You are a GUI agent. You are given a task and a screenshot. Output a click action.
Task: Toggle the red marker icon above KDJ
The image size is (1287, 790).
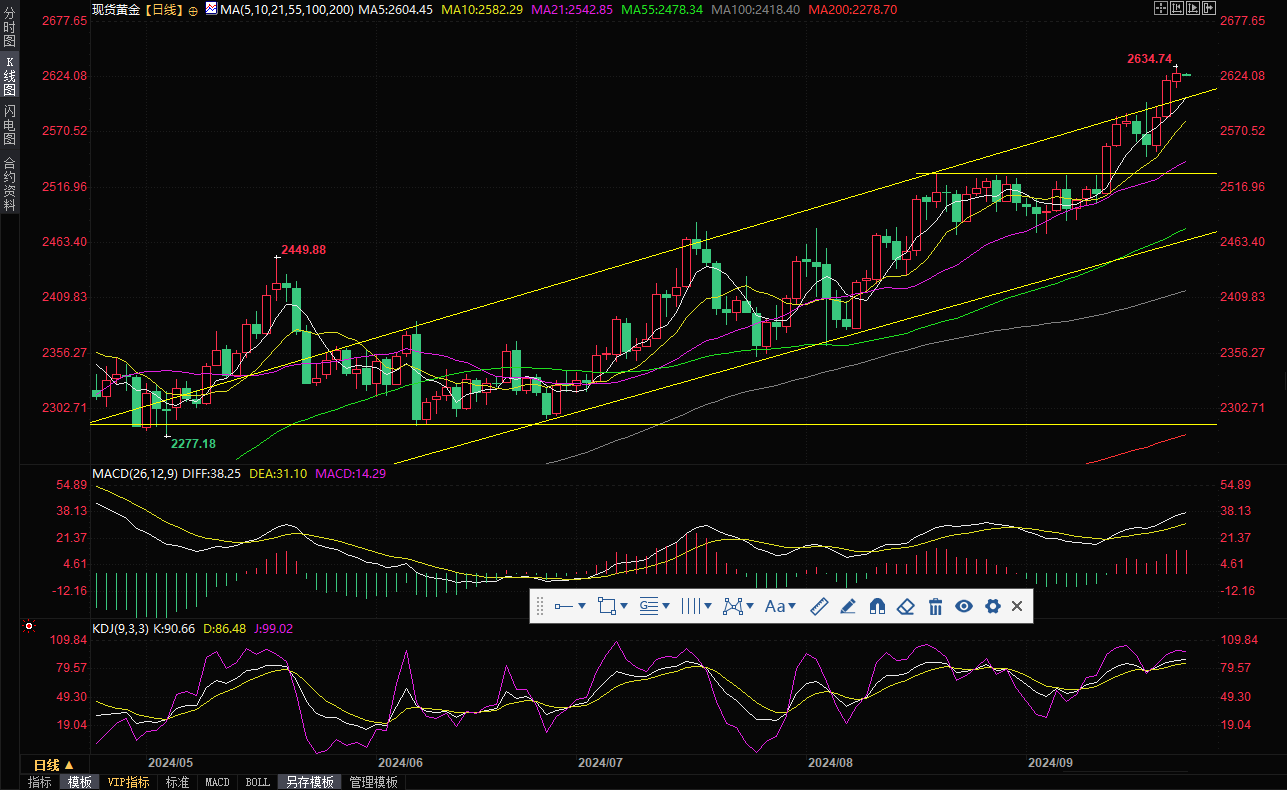(28, 628)
